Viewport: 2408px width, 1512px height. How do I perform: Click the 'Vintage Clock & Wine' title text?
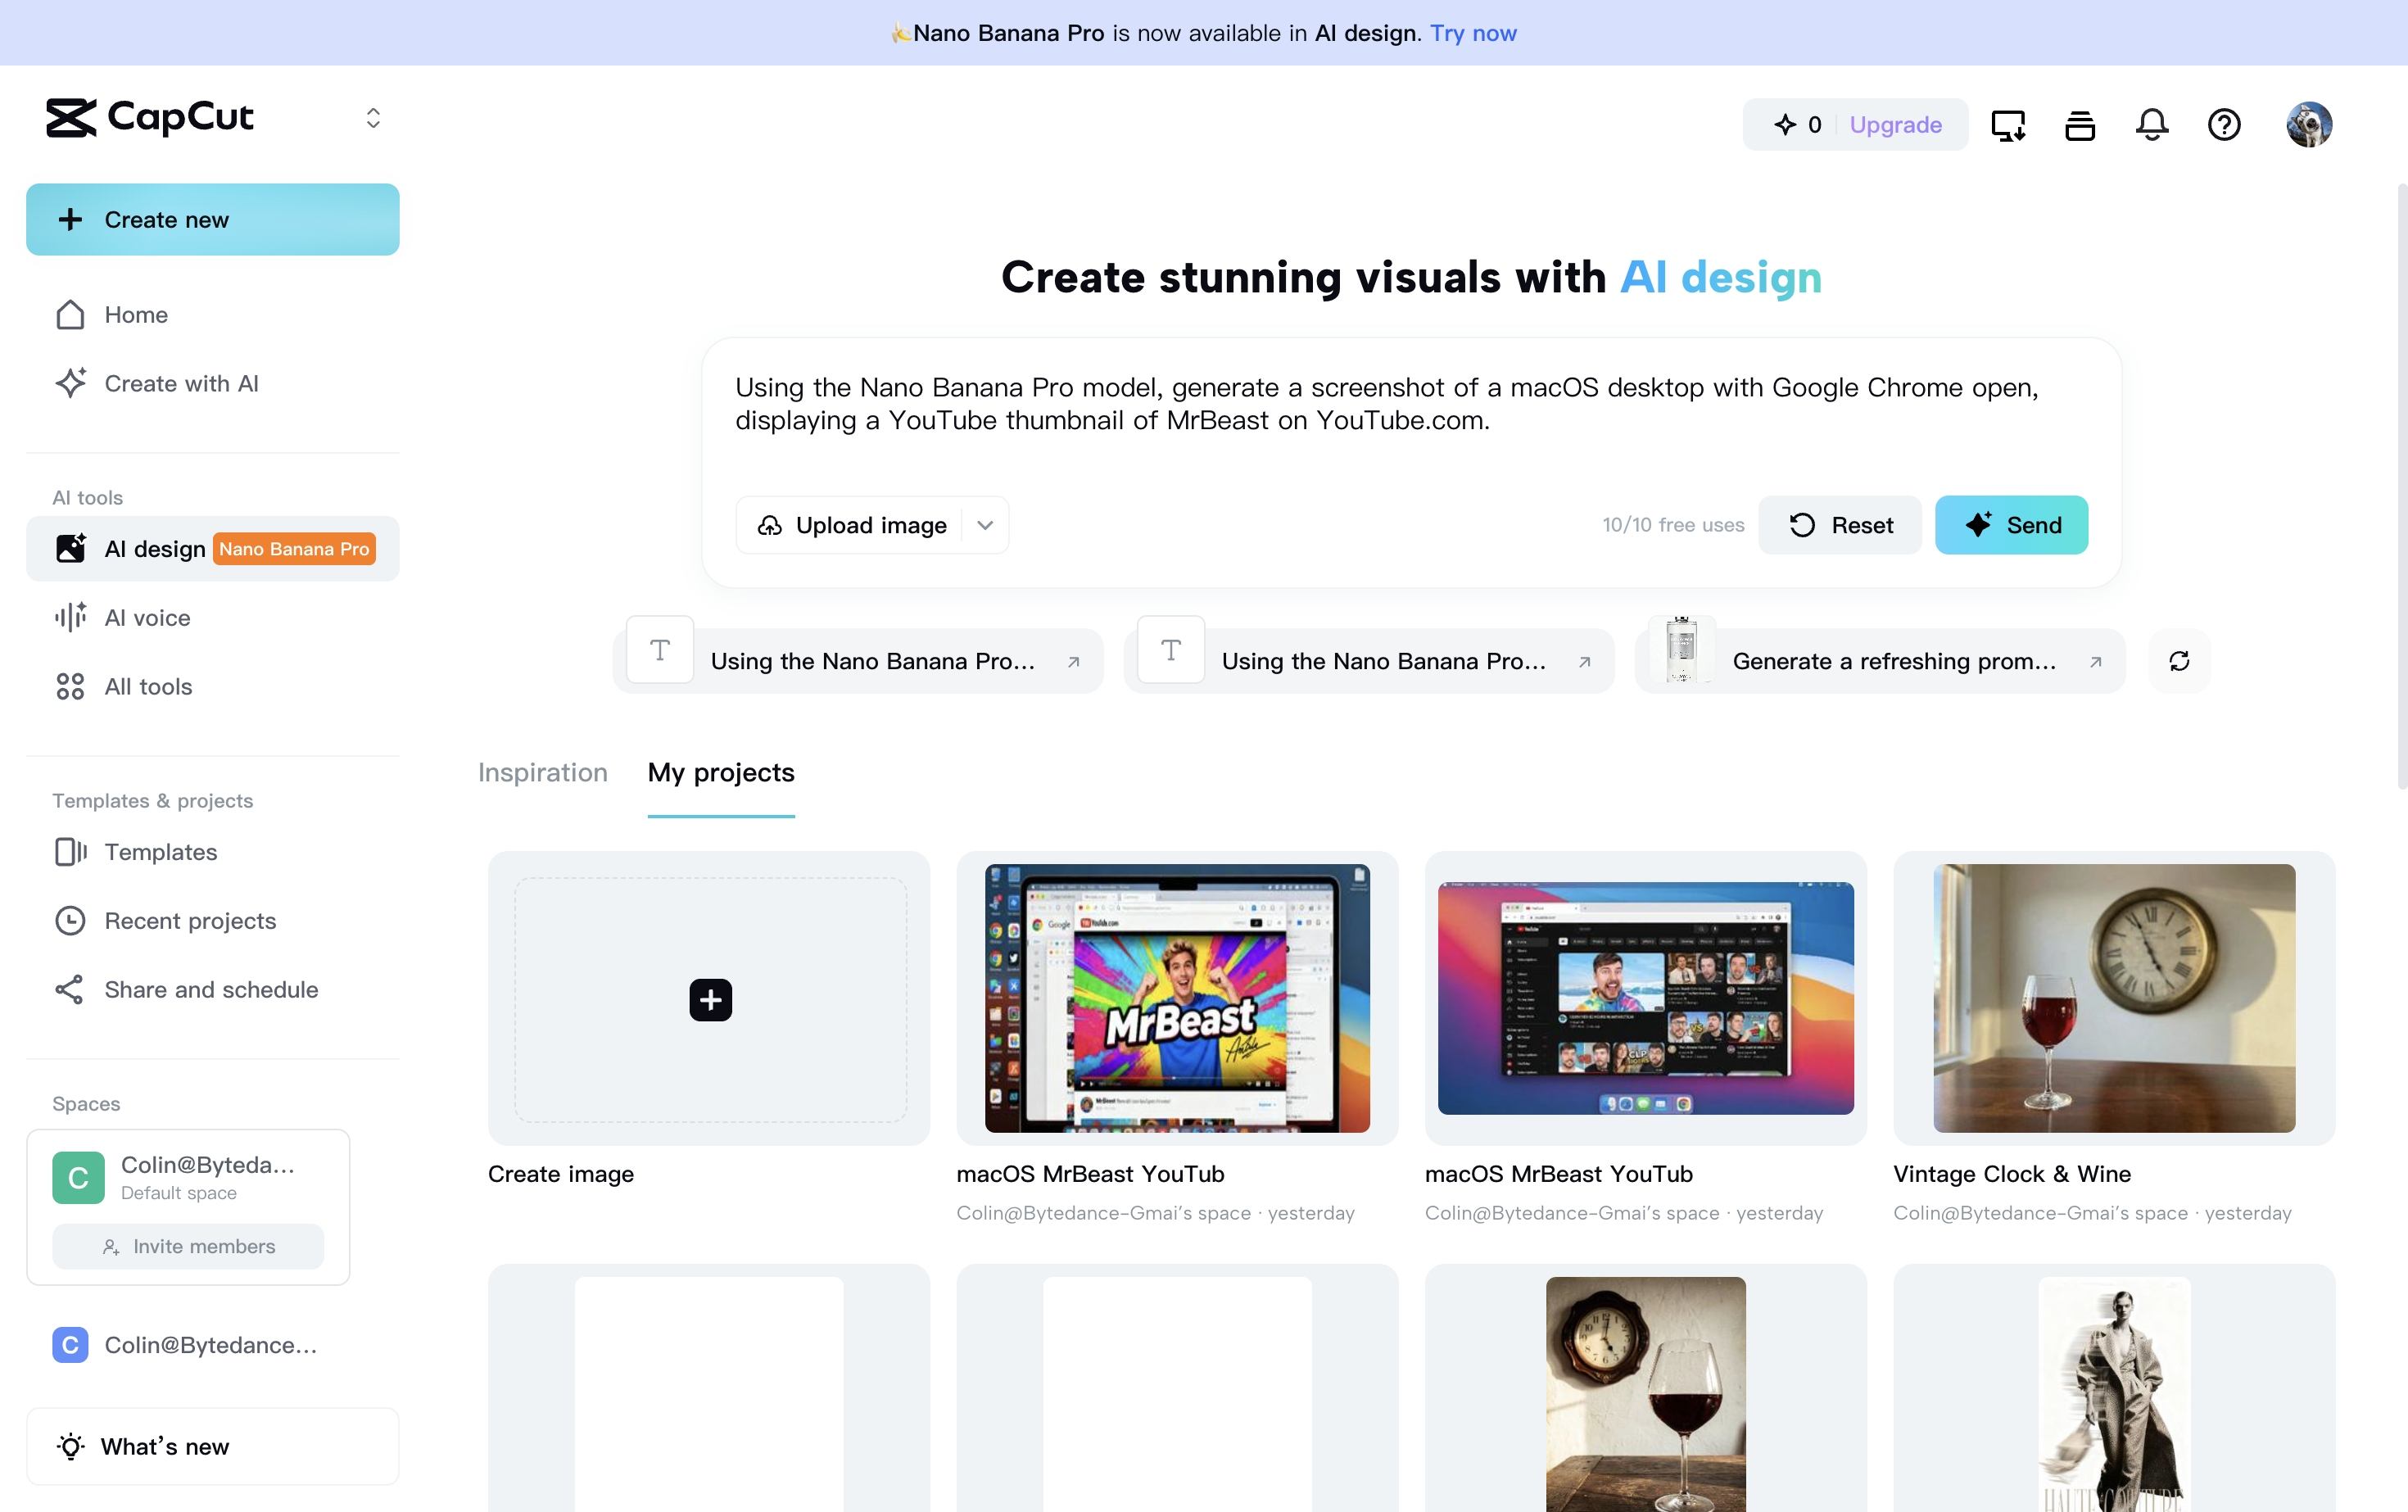click(2012, 1174)
